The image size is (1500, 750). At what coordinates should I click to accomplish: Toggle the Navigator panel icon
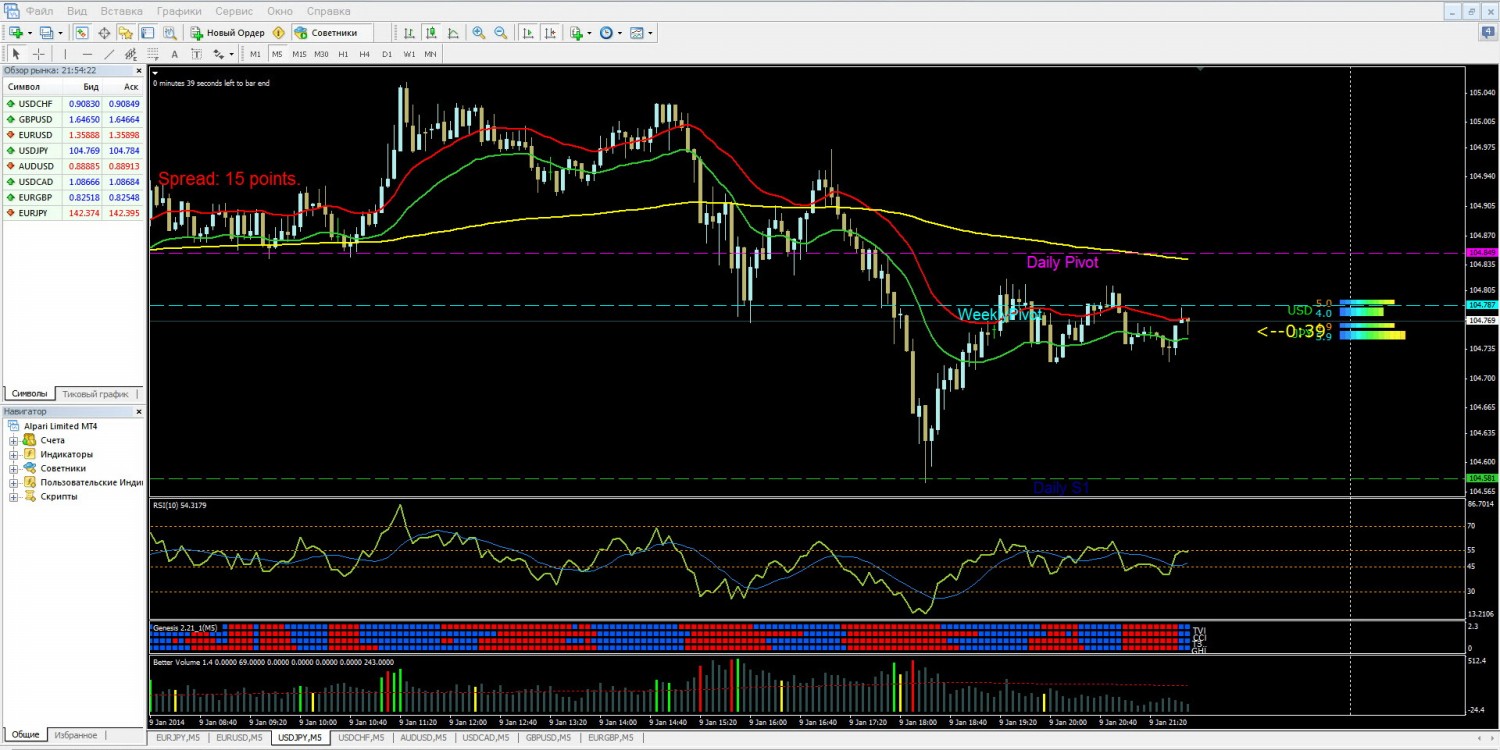126,33
